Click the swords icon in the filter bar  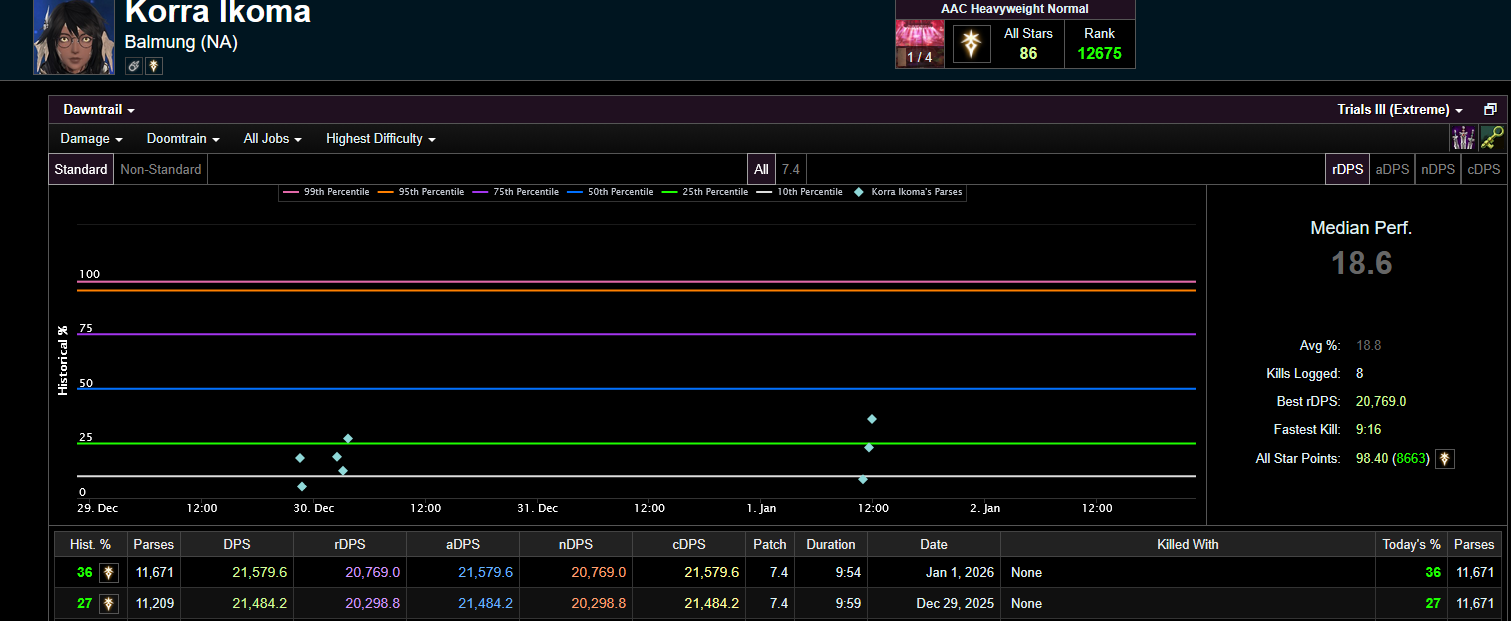pyautogui.click(x=1464, y=138)
